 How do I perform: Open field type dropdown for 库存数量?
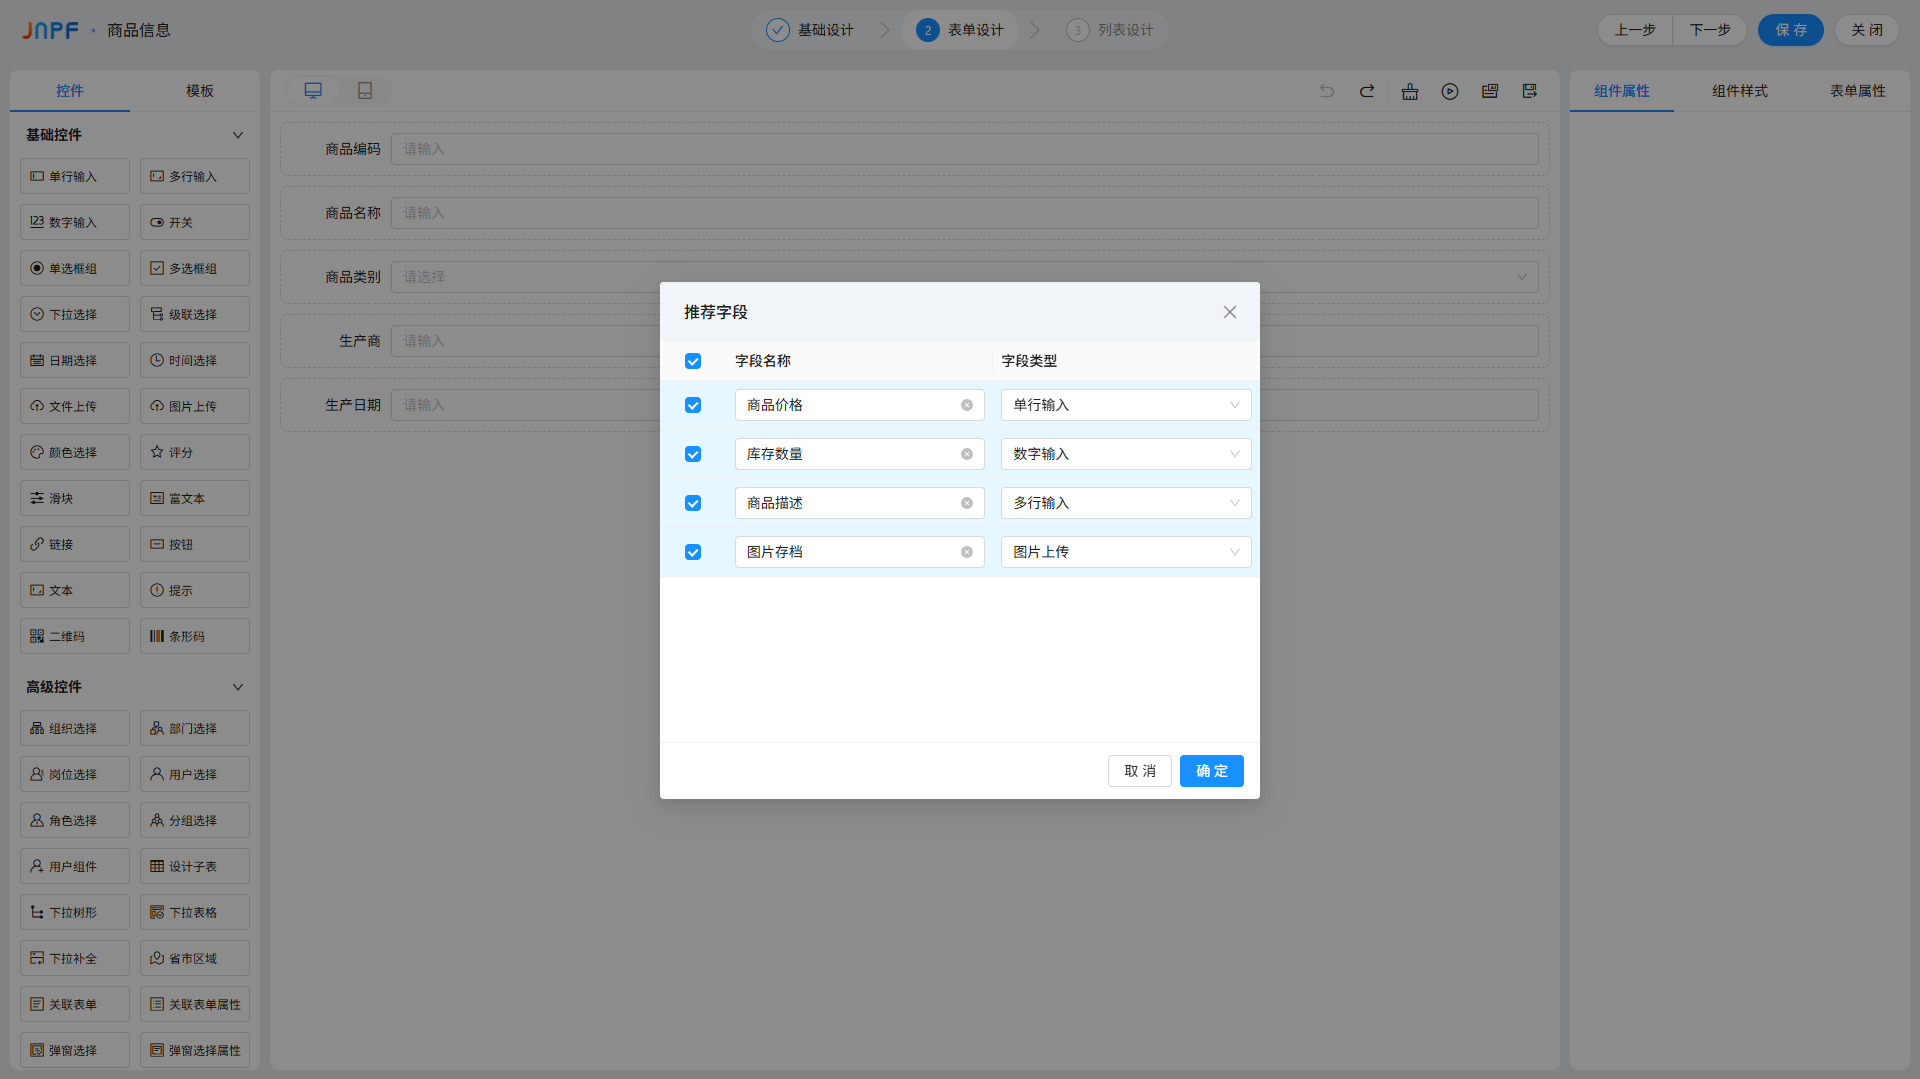tap(1126, 454)
